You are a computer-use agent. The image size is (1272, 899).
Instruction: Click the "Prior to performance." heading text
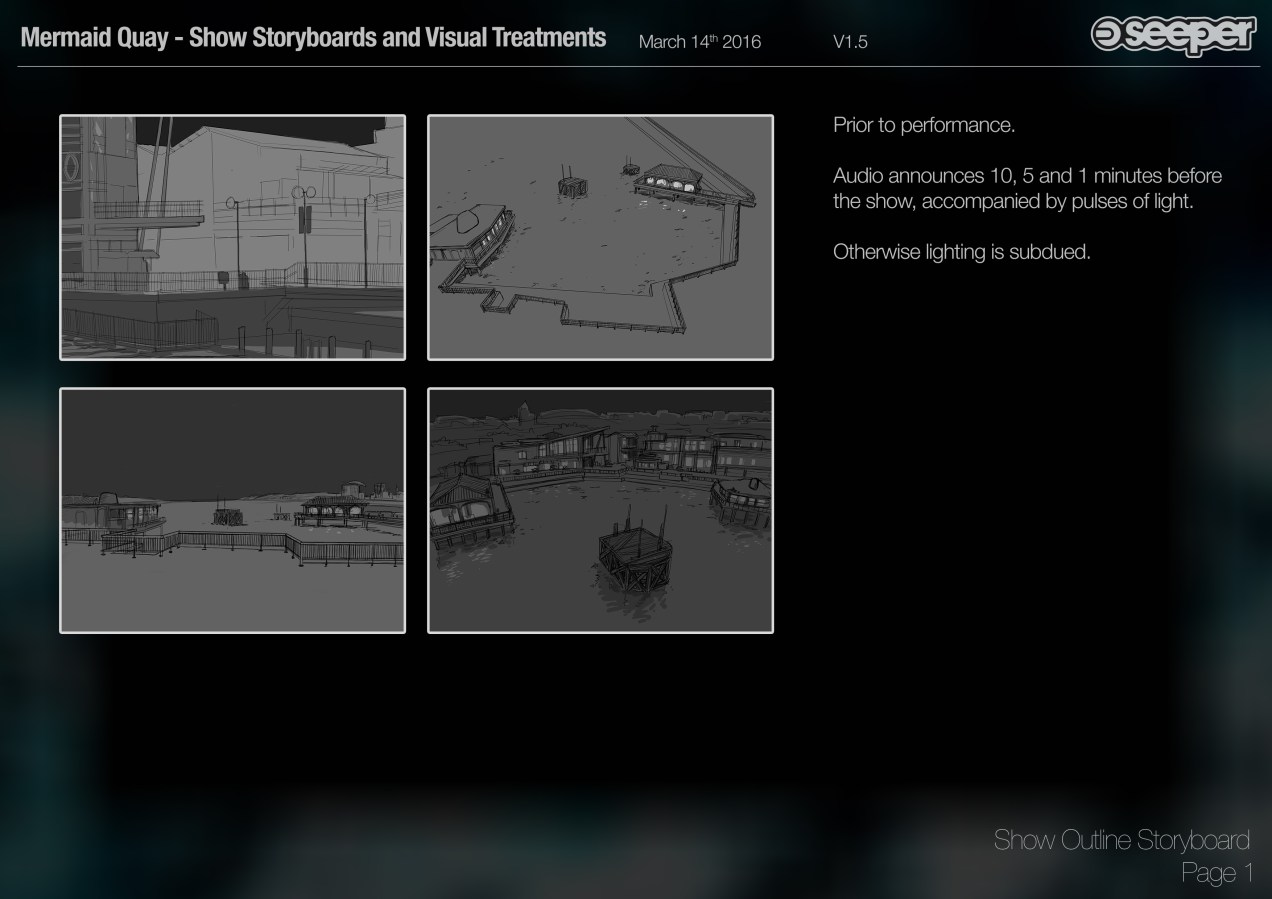pyautogui.click(x=924, y=126)
